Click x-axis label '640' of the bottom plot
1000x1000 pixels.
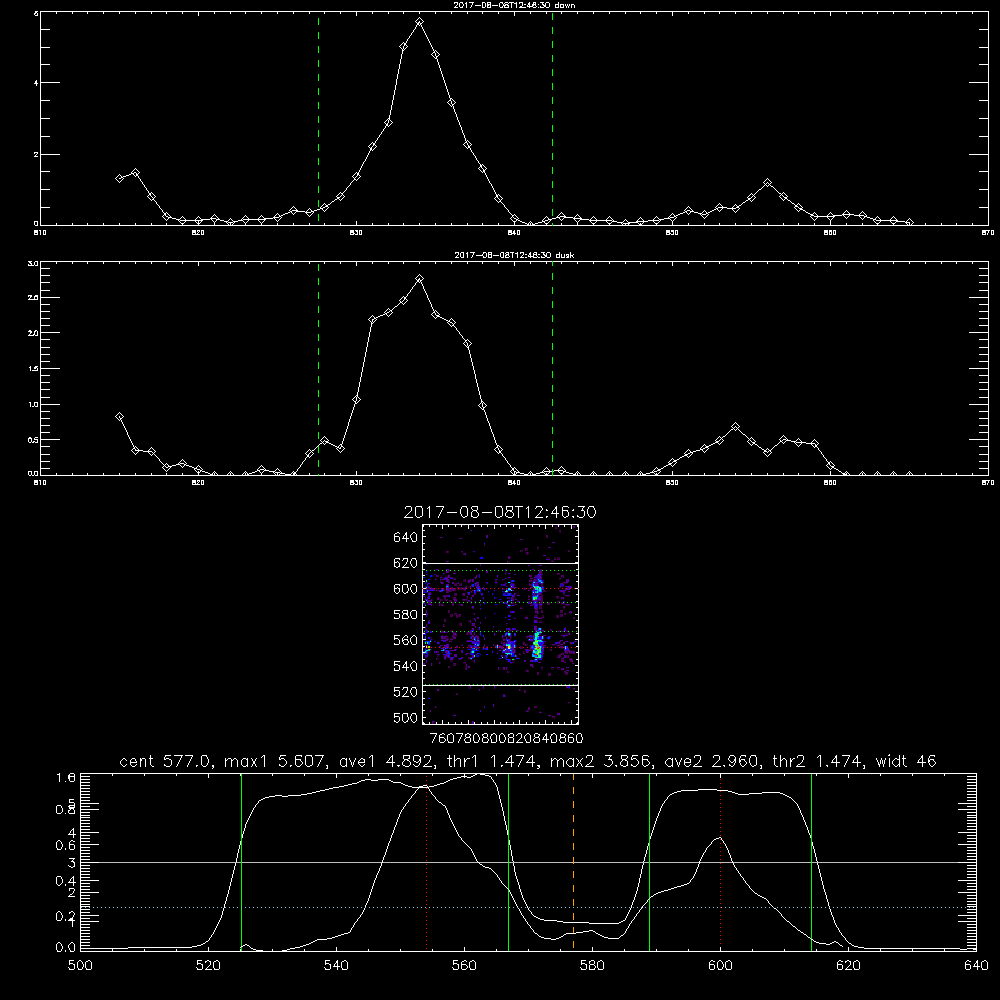pos(976,966)
